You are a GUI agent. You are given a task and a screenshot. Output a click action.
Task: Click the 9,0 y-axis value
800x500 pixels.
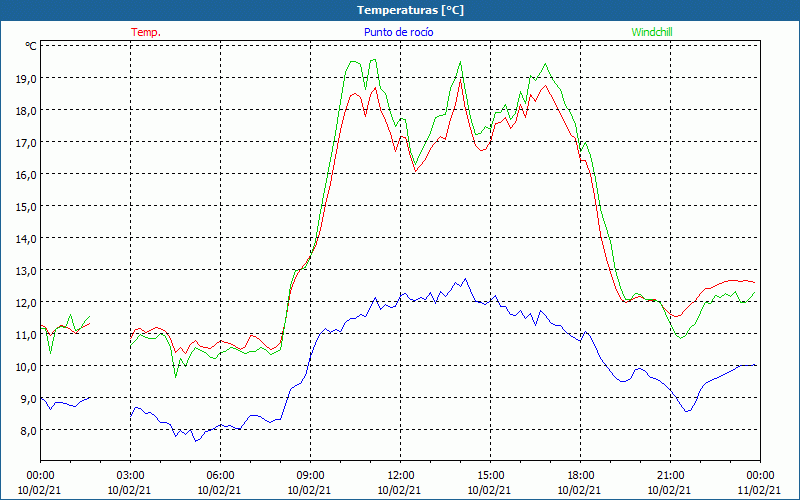tap(29, 398)
